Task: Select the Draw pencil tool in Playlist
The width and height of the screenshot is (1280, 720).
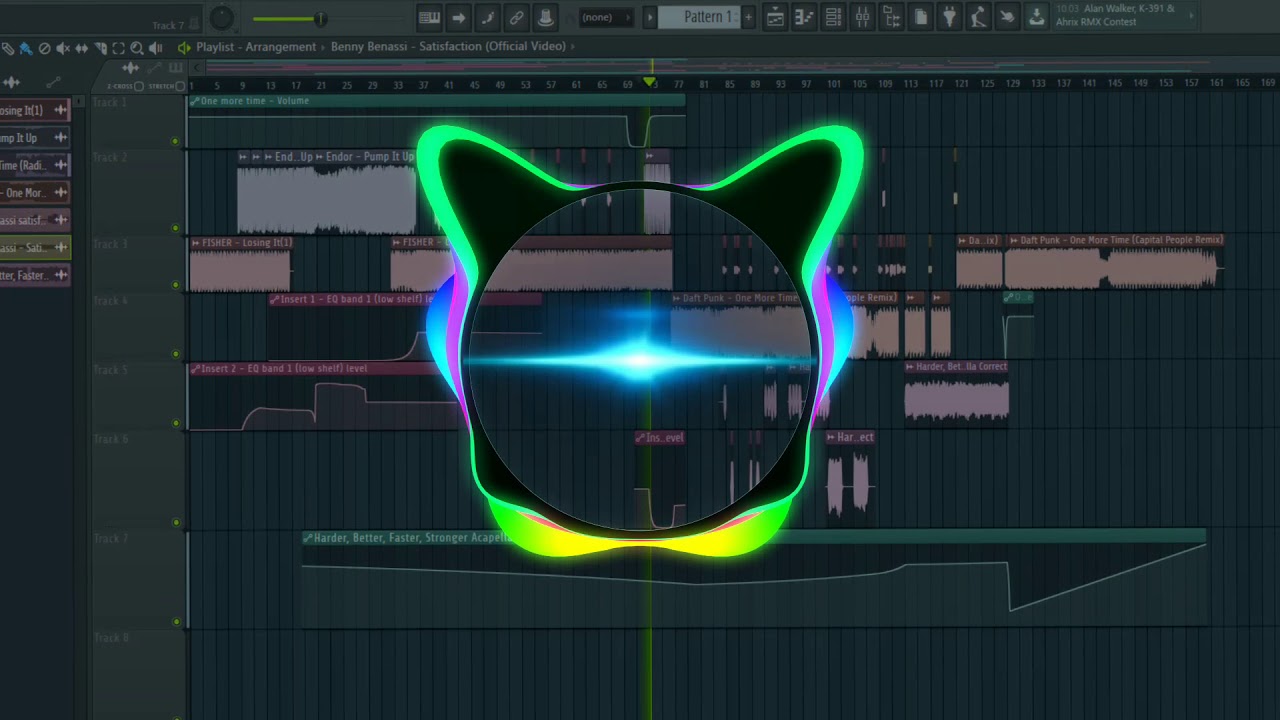Action: (x=7, y=48)
